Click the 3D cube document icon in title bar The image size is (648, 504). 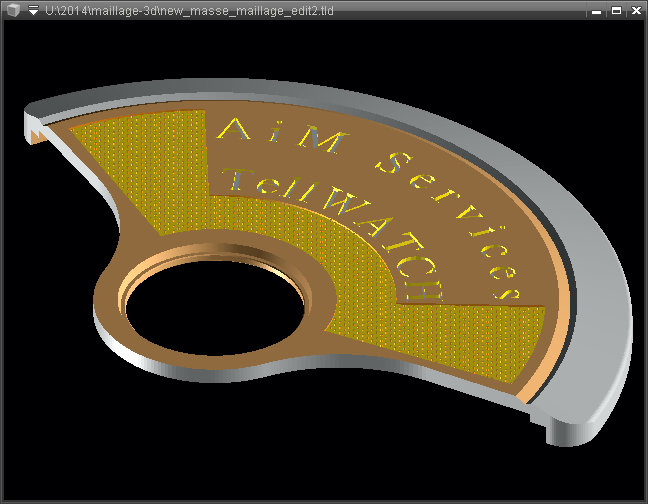[13, 10]
